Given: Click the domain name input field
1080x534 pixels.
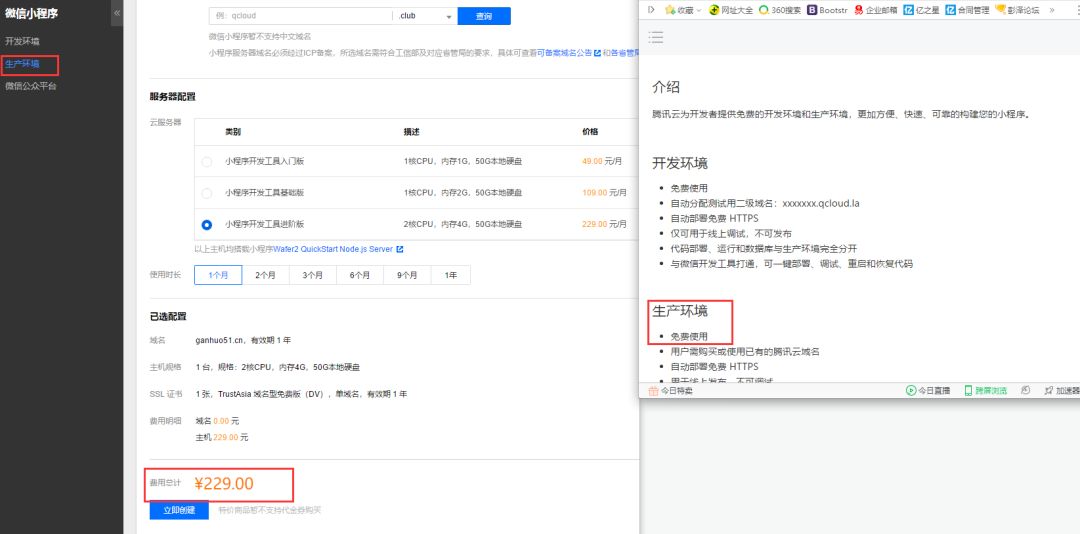Looking at the screenshot, I should point(300,16).
